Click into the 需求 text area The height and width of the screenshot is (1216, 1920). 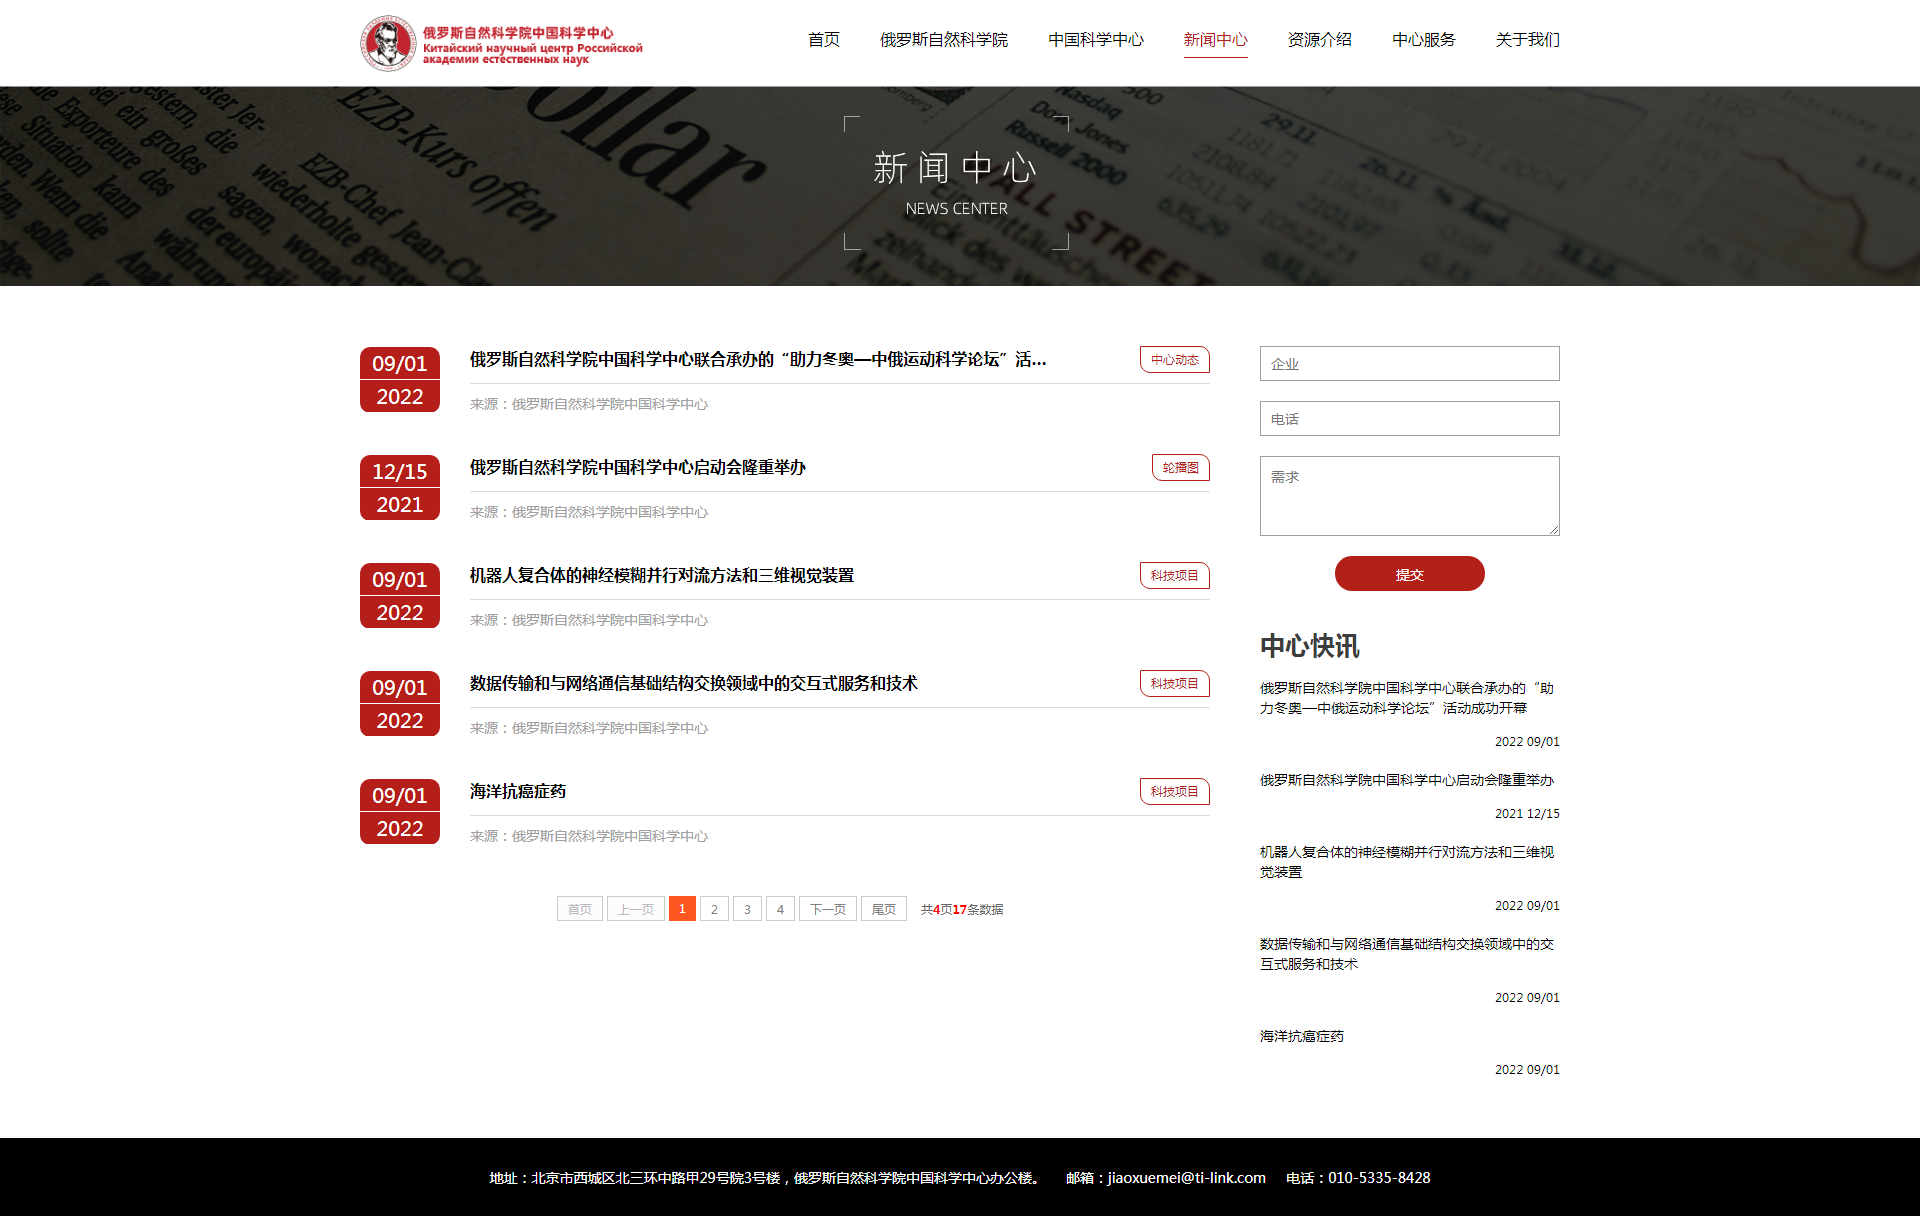click(1409, 496)
